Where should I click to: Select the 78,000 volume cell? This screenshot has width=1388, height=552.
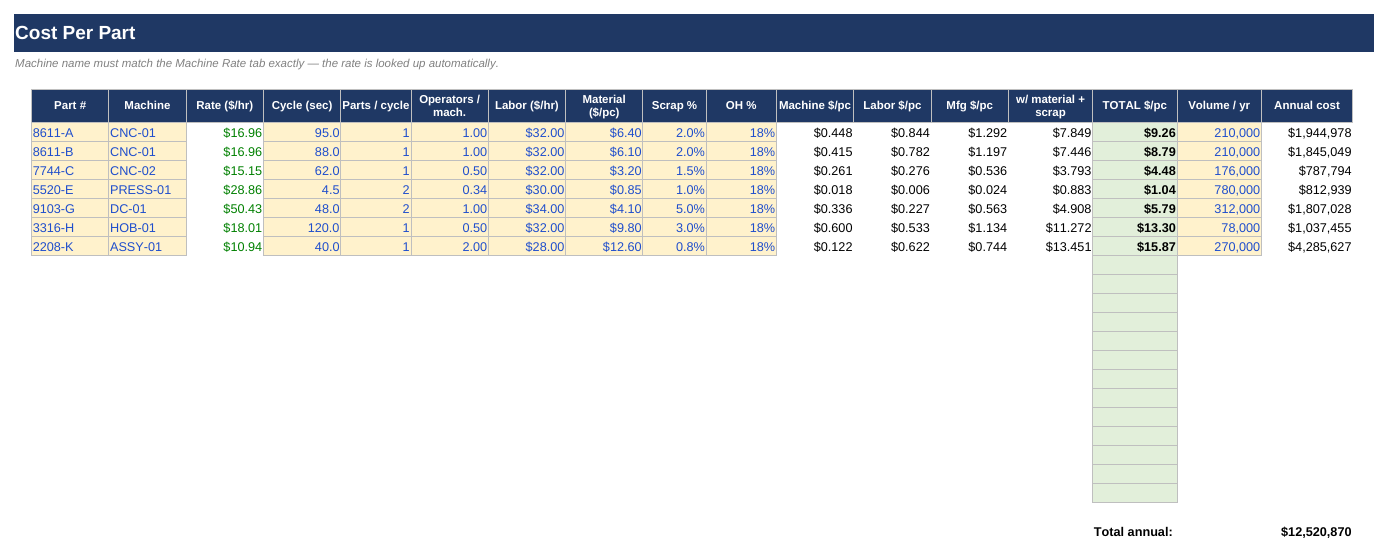tap(1219, 227)
